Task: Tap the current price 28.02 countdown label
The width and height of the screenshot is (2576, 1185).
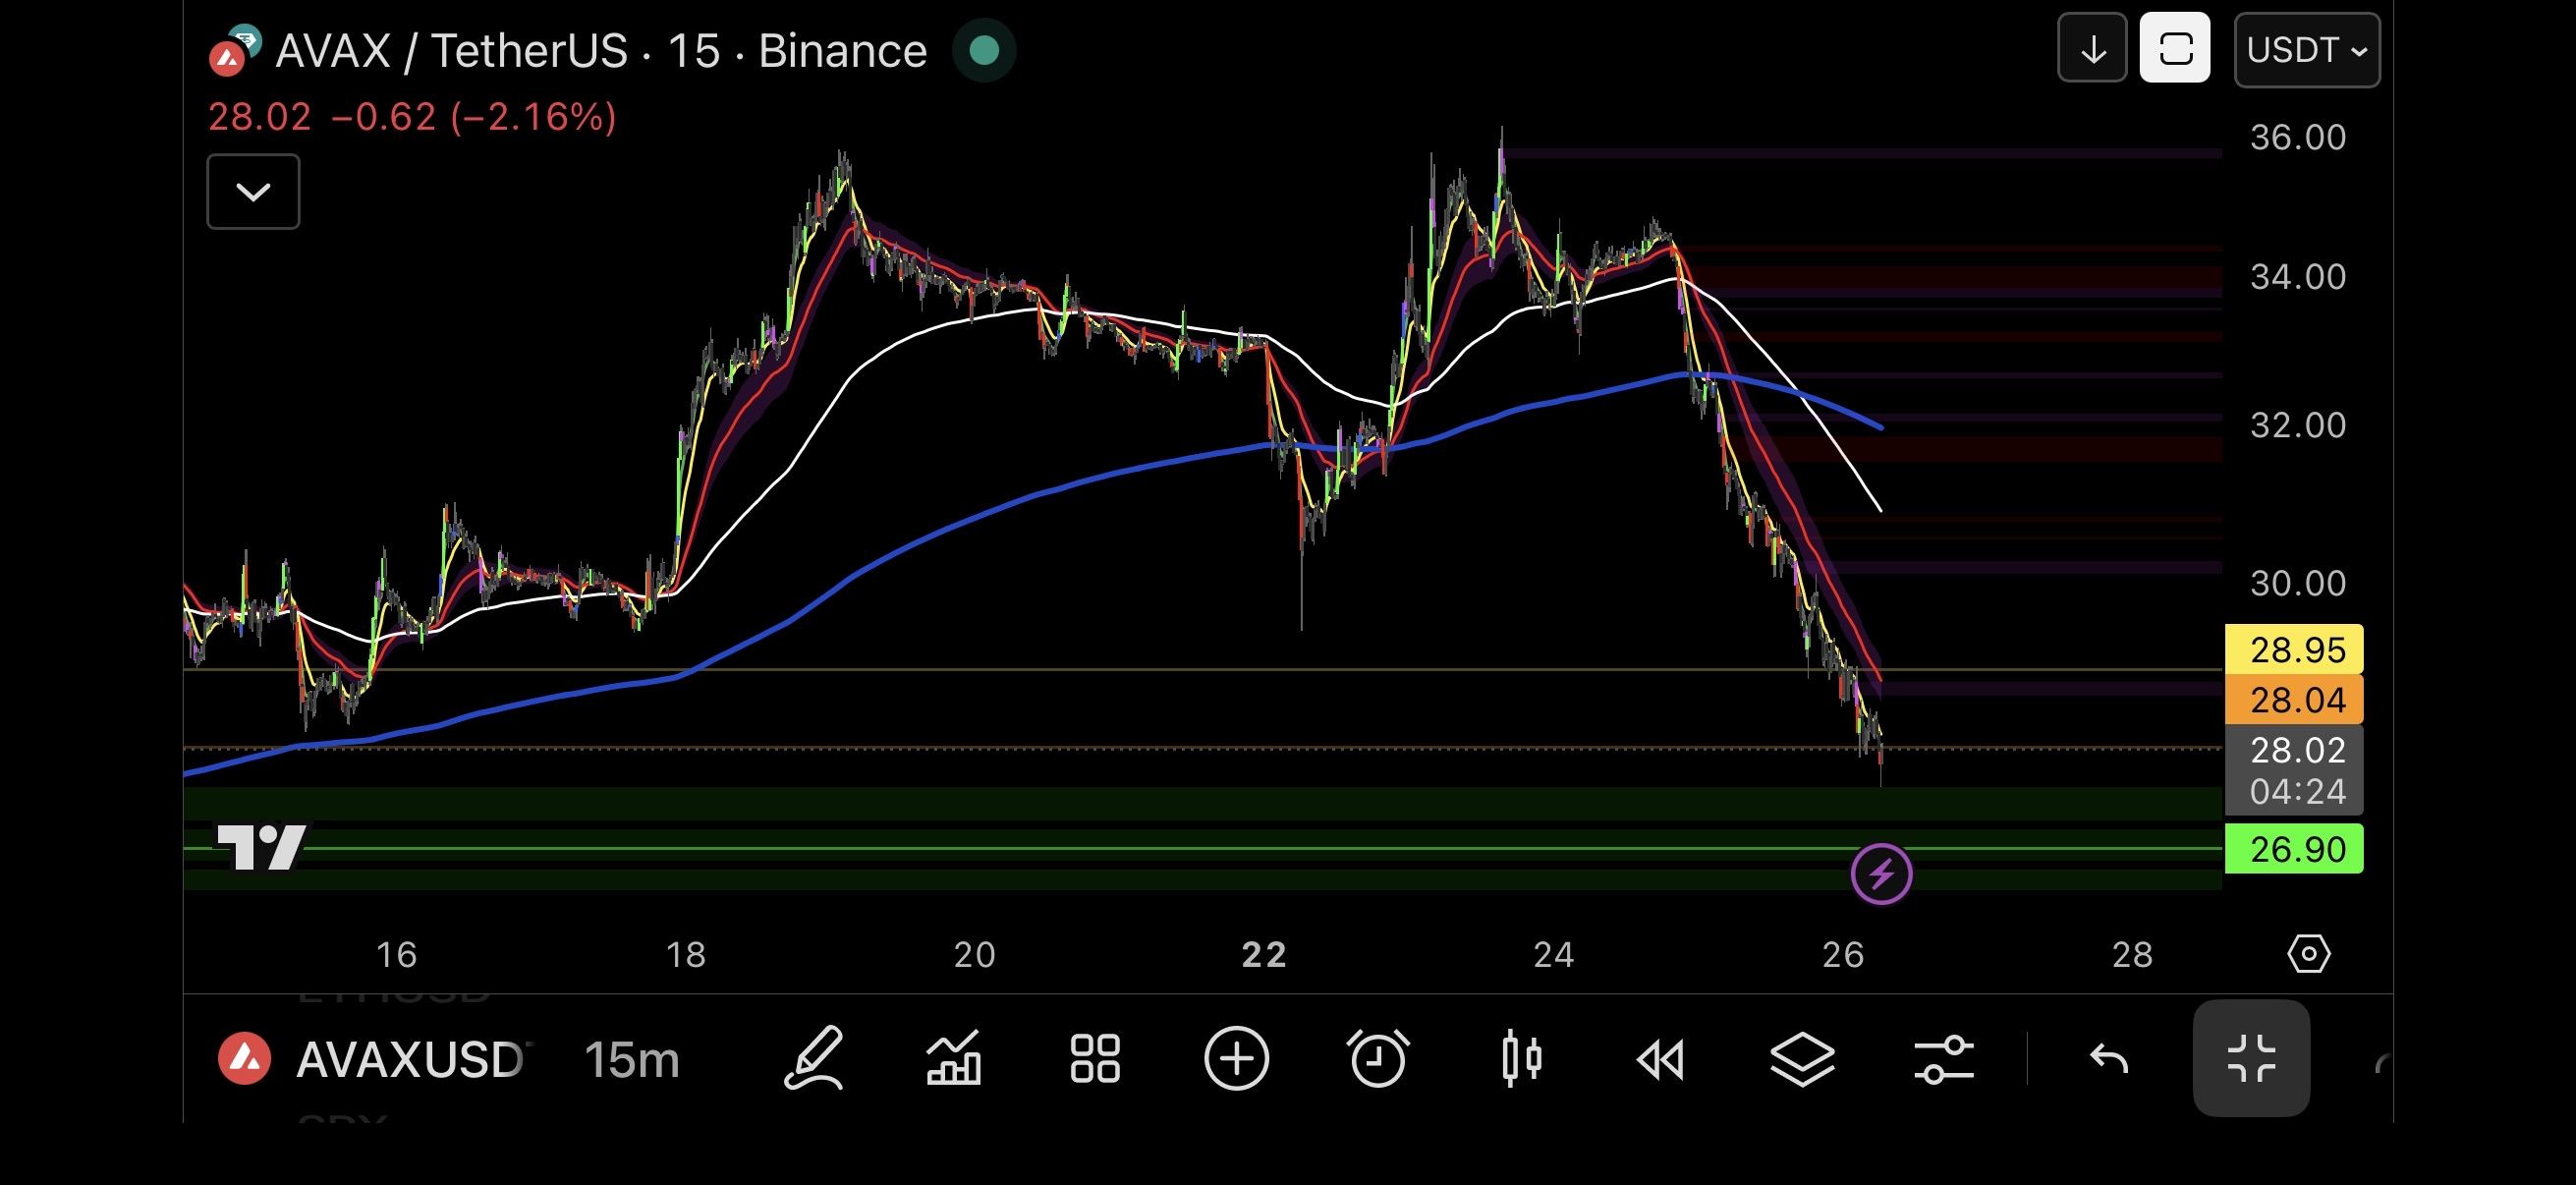Action: [x=2293, y=770]
